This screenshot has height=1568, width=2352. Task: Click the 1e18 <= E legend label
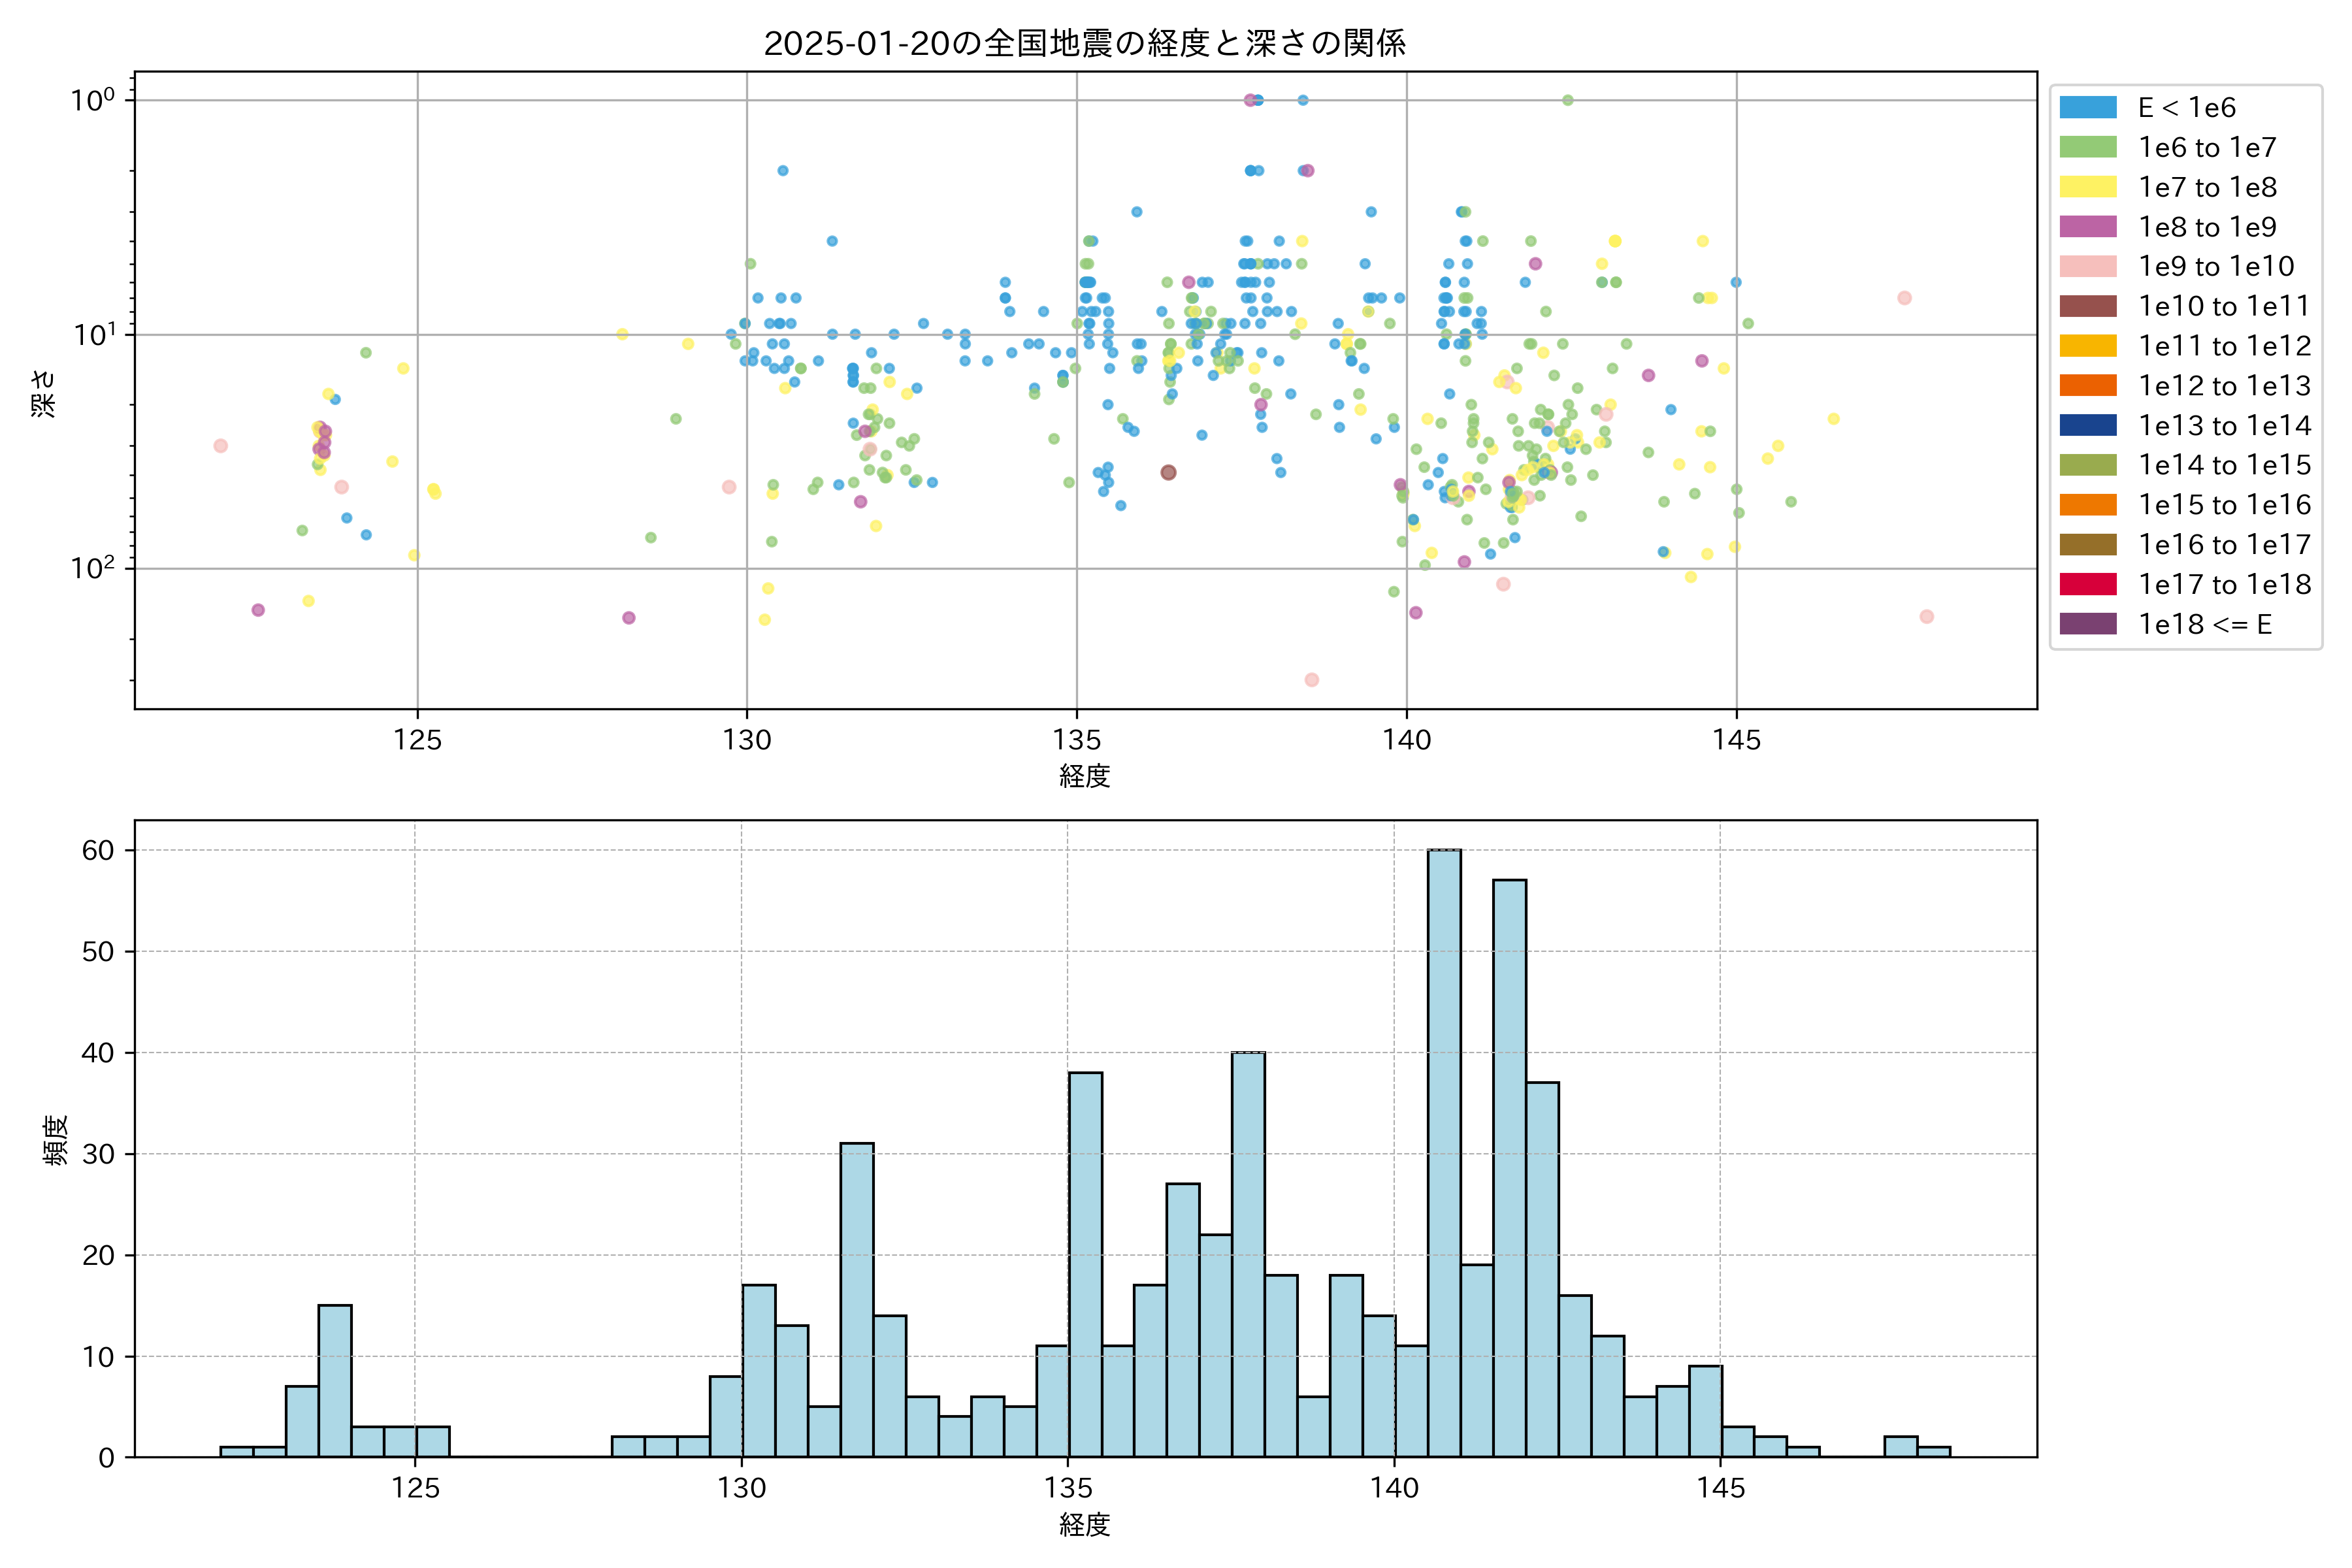click(2205, 625)
